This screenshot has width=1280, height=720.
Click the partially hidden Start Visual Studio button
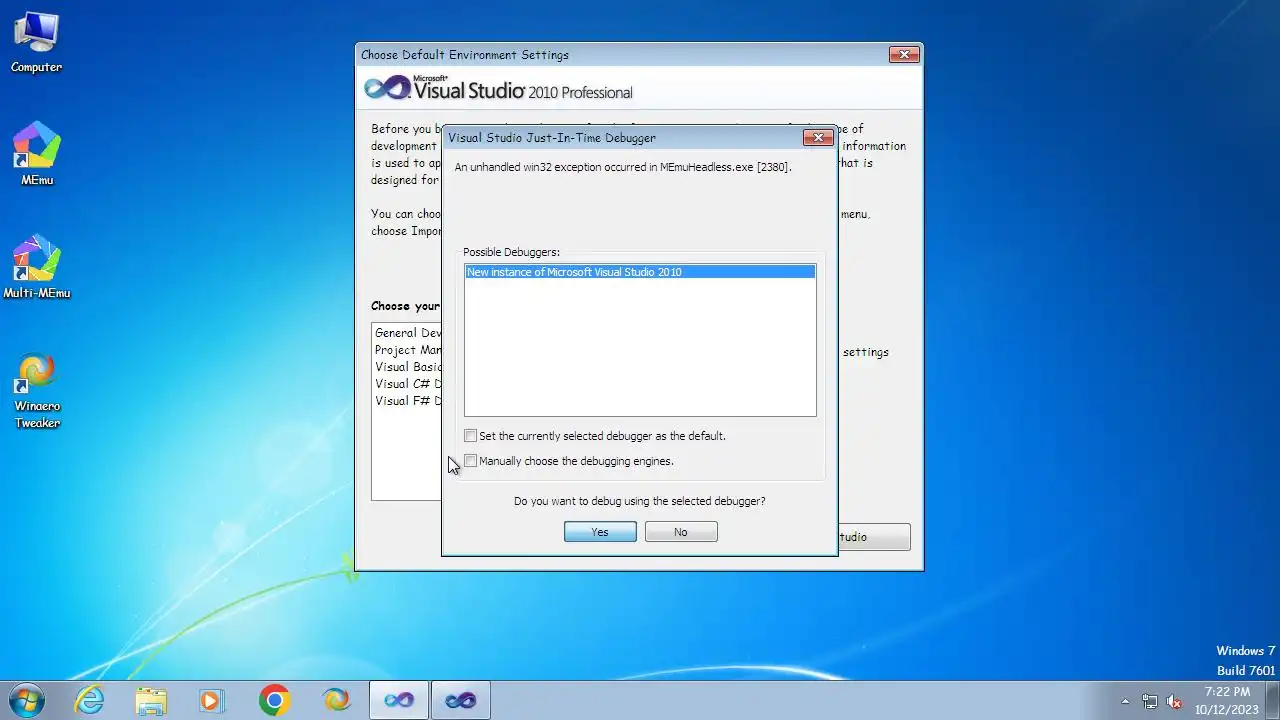click(874, 537)
